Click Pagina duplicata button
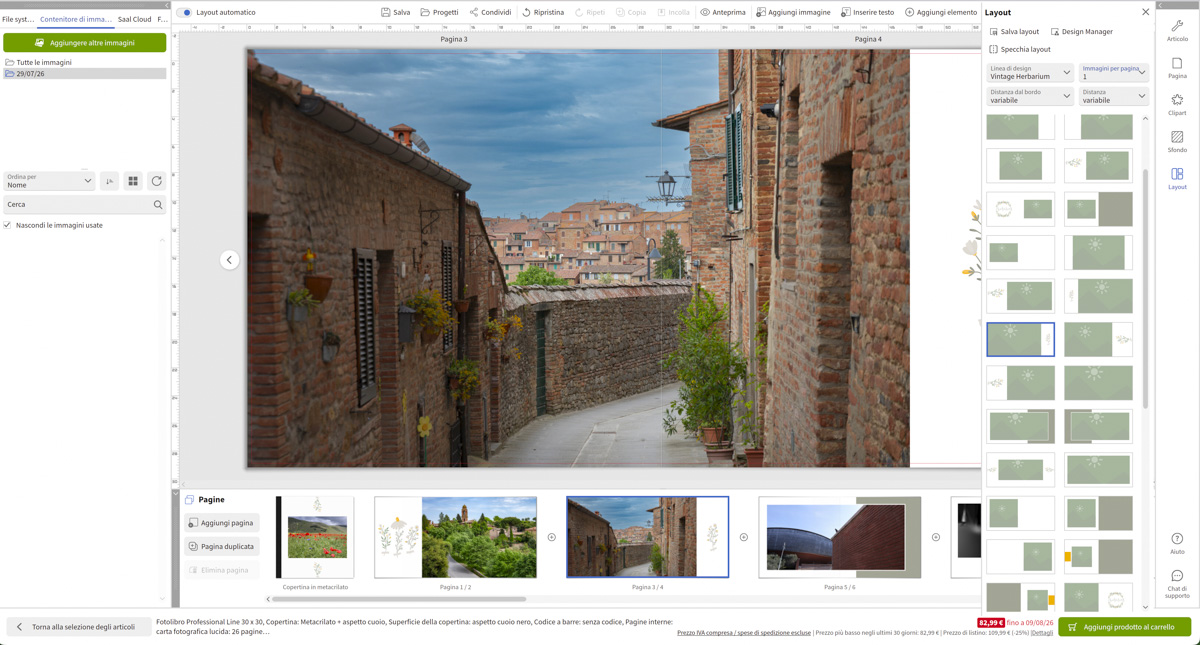 tap(221, 546)
